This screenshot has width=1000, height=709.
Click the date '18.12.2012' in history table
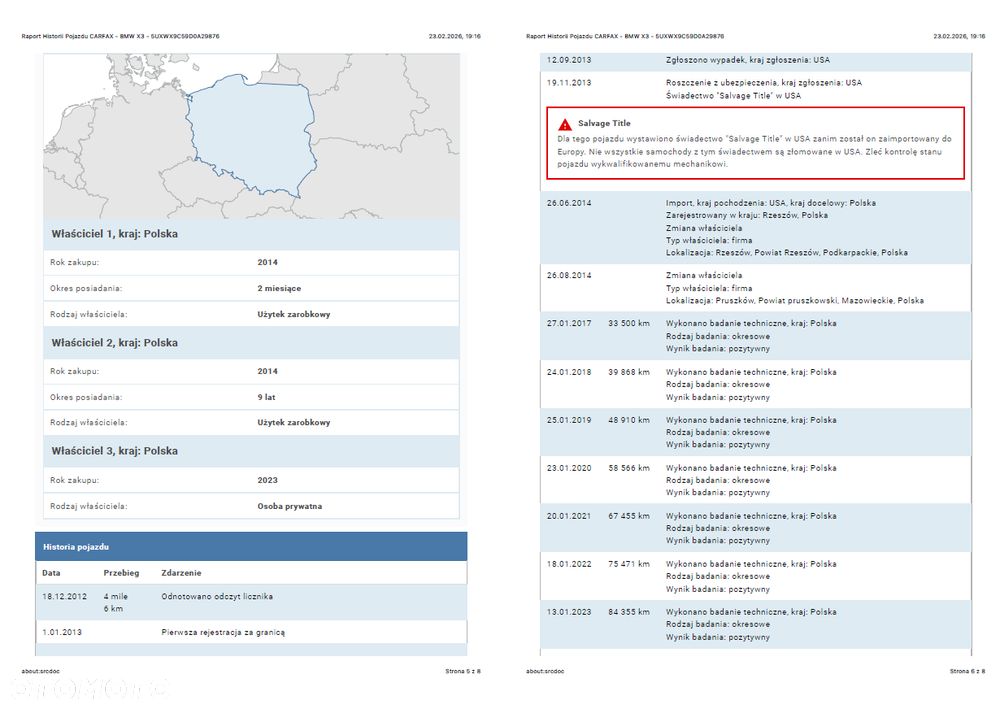point(64,597)
